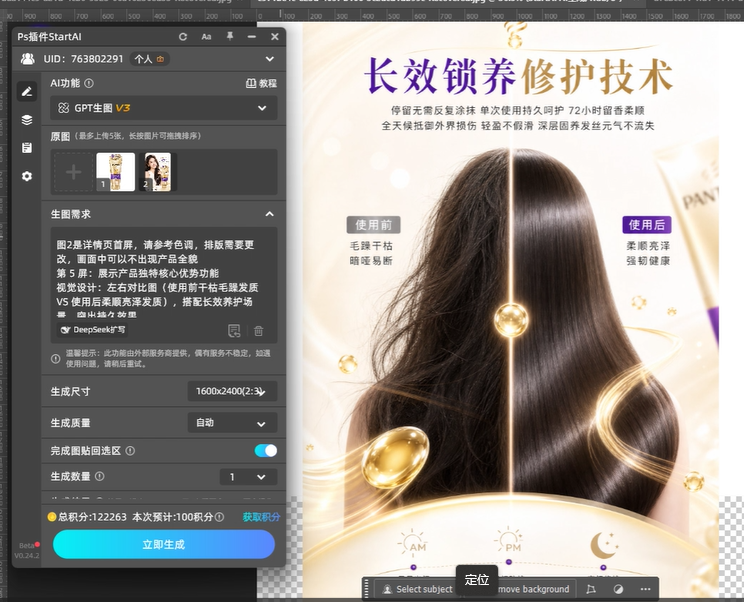Viewport: 744px width, 602px height.
Task: Show the AI功能 info tooltip icon
Action: (89, 83)
